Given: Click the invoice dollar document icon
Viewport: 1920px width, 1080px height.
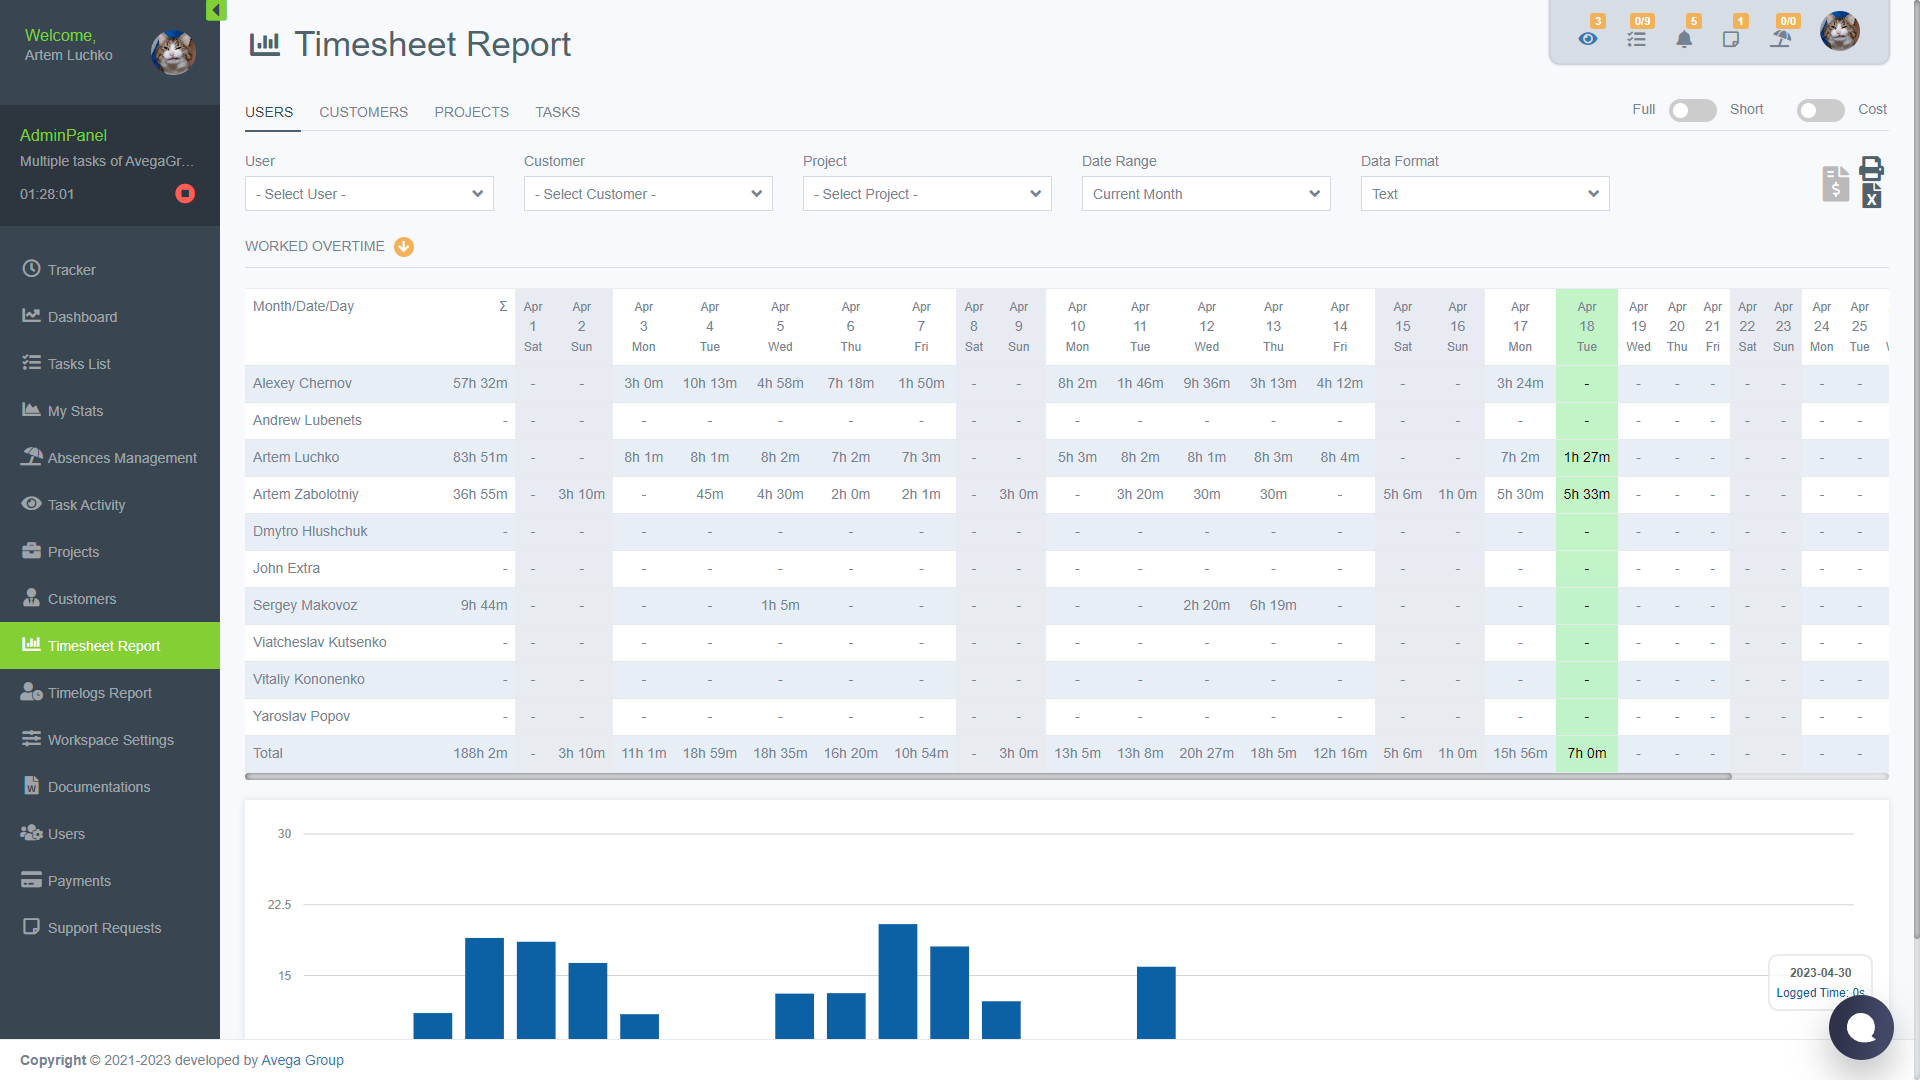Looking at the screenshot, I should [x=1835, y=184].
